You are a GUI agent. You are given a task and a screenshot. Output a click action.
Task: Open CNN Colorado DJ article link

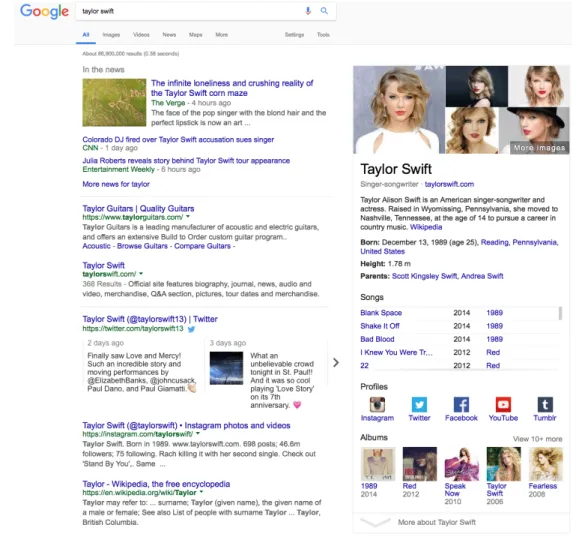point(178,140)
